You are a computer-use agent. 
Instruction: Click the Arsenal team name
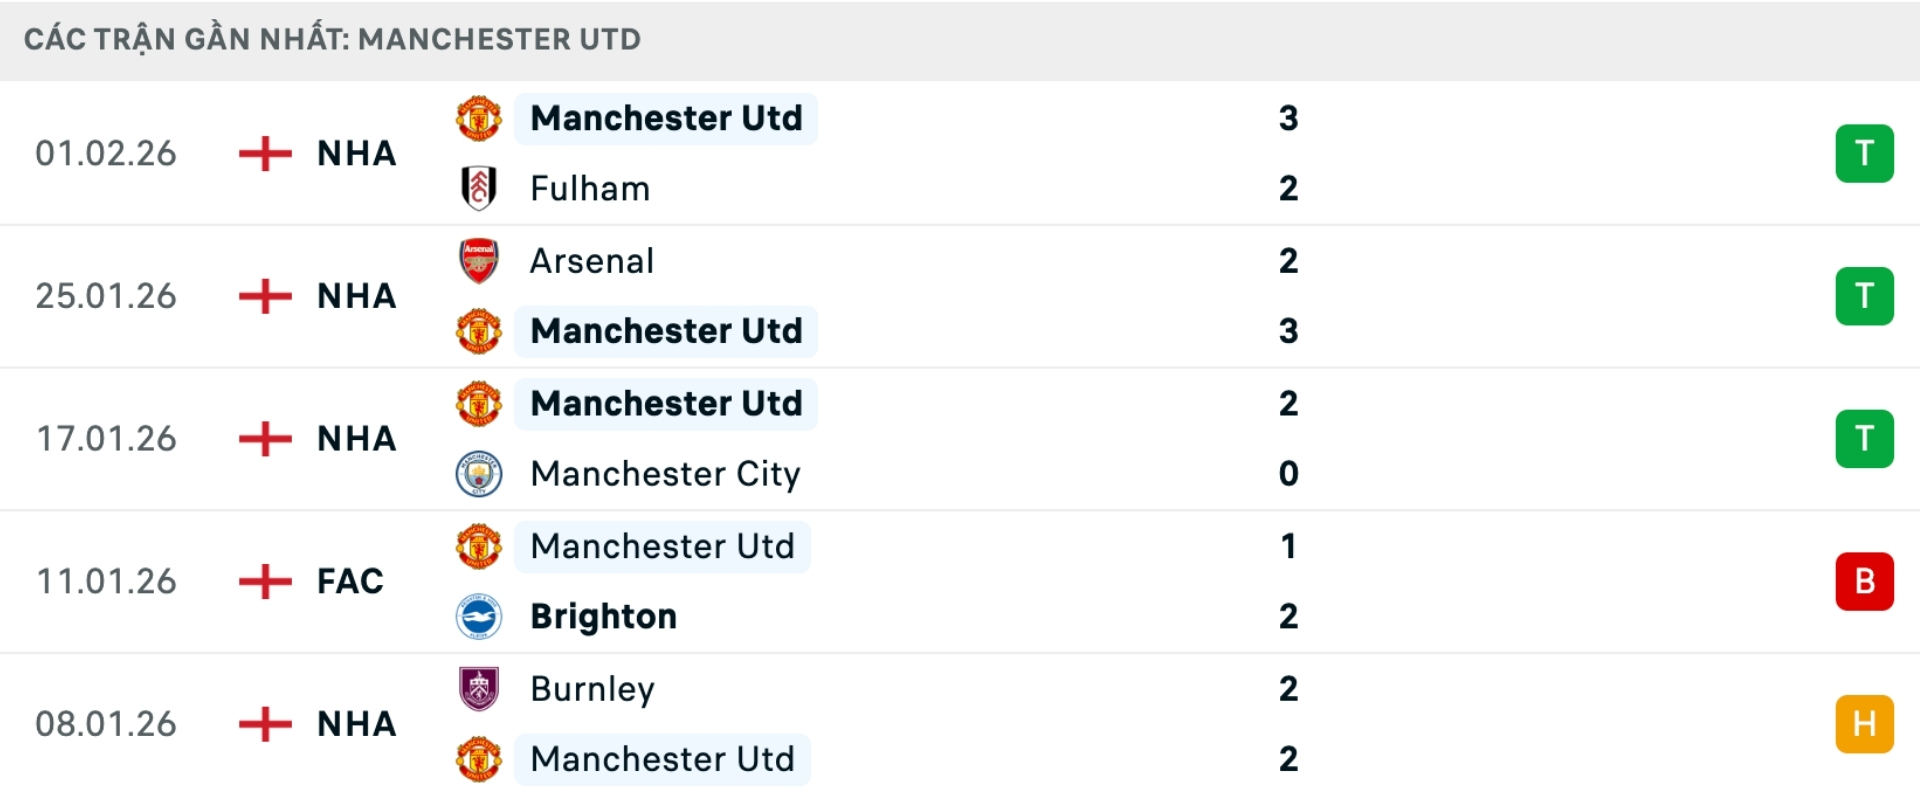pyautogui.click(x=592, y=260)
